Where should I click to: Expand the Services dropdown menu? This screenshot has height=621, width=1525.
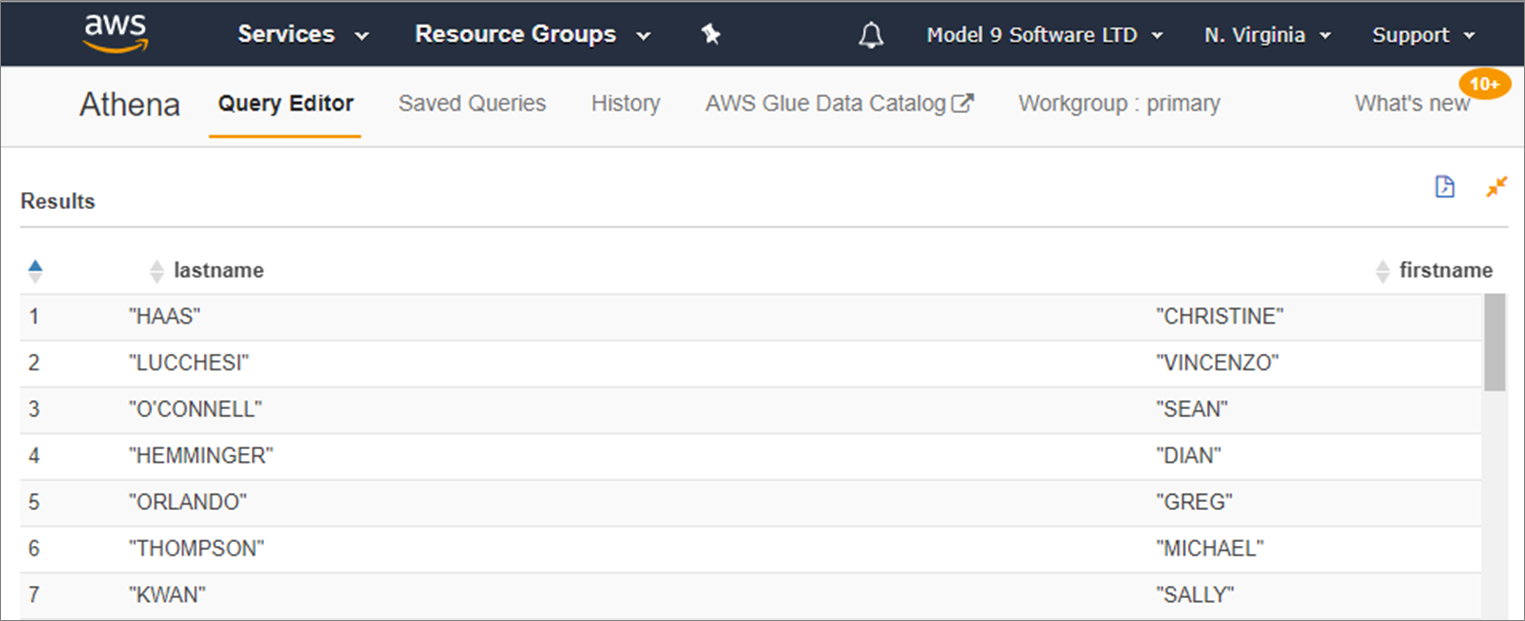tap(303, 35)
